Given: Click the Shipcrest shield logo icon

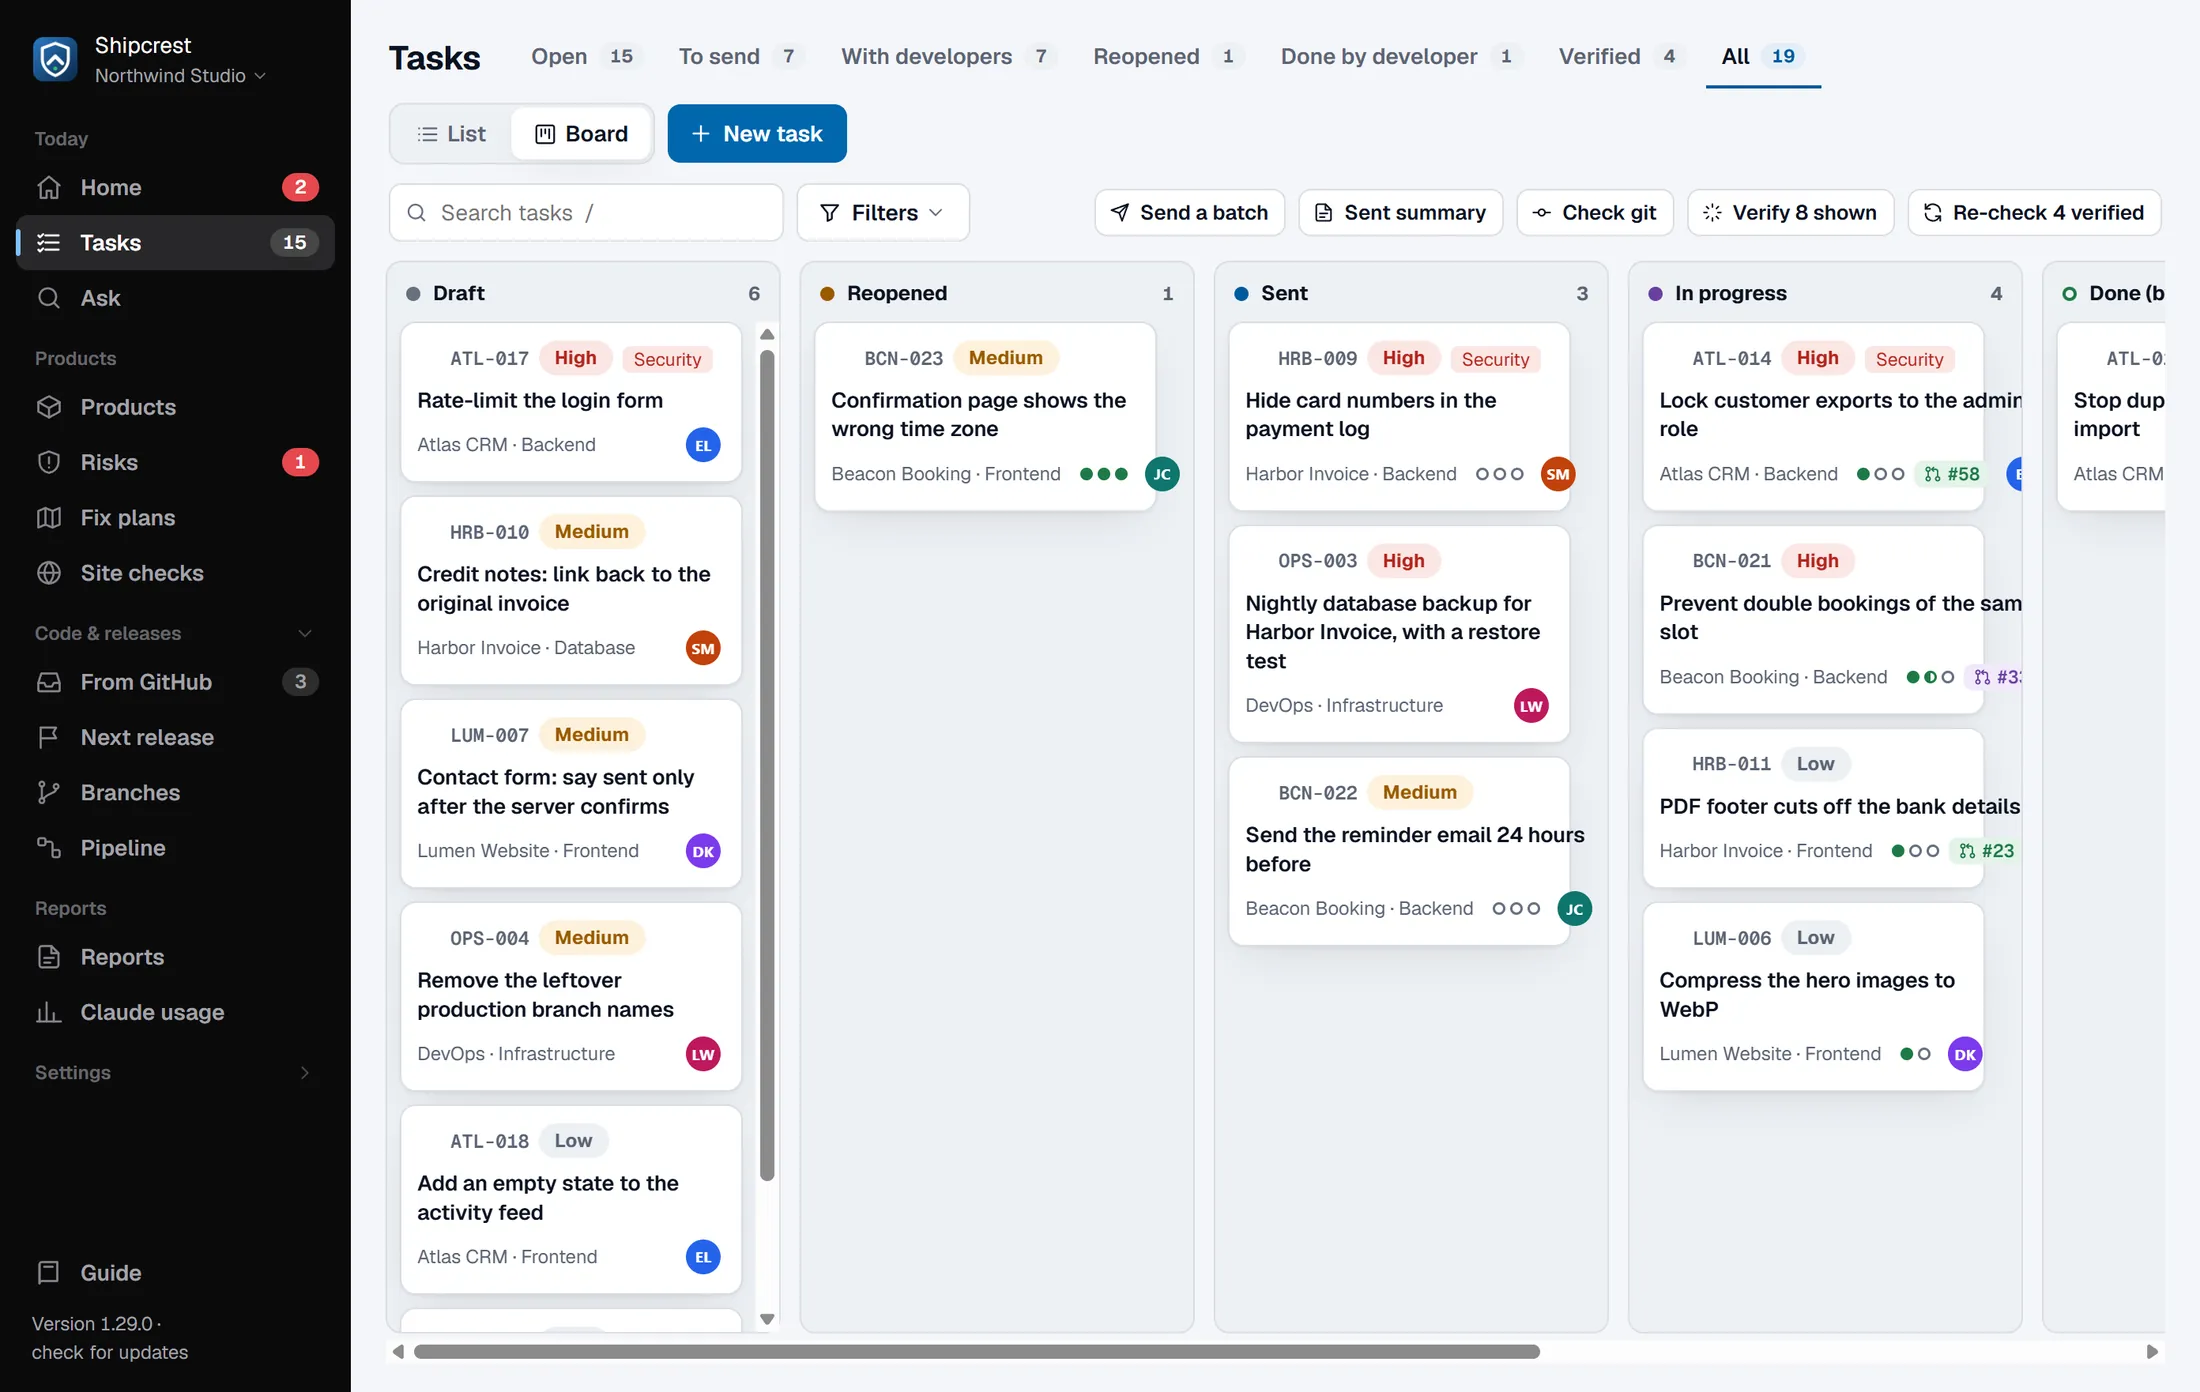Looking at the screenshot, I should (55, 59).
